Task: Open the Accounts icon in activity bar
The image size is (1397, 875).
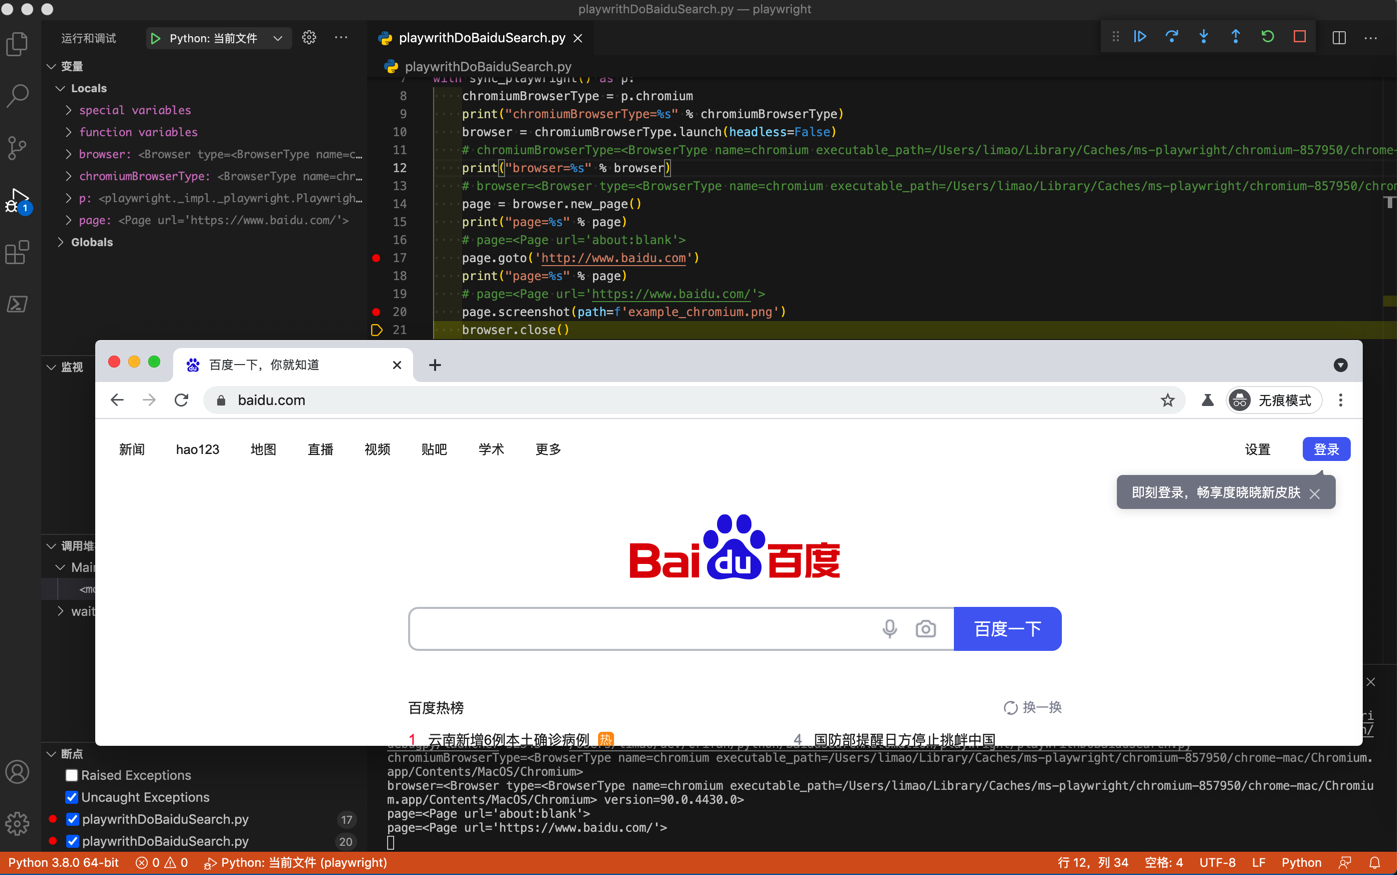Action: point(17,772)
